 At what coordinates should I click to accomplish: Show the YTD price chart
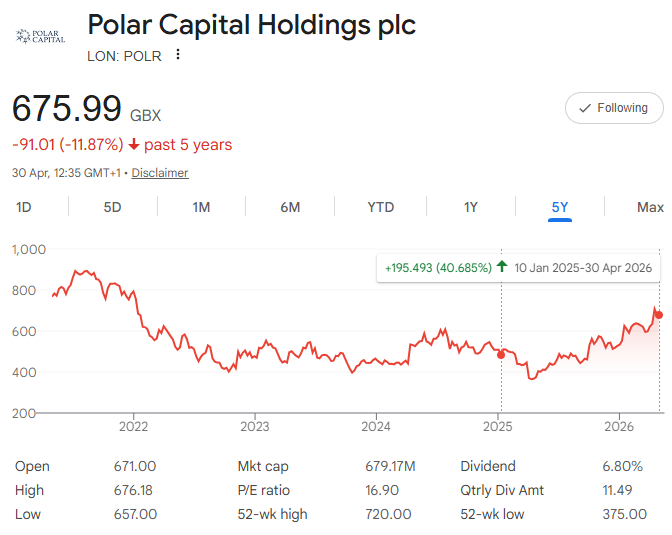click(x=380, y=207)
